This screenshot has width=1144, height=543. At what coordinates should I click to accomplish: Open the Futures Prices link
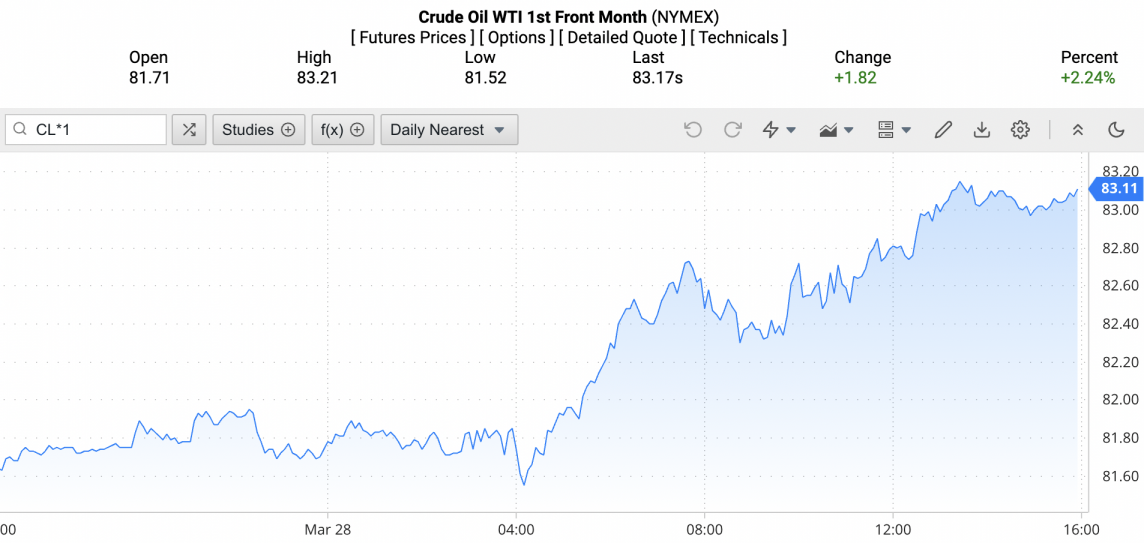[412, 37]
